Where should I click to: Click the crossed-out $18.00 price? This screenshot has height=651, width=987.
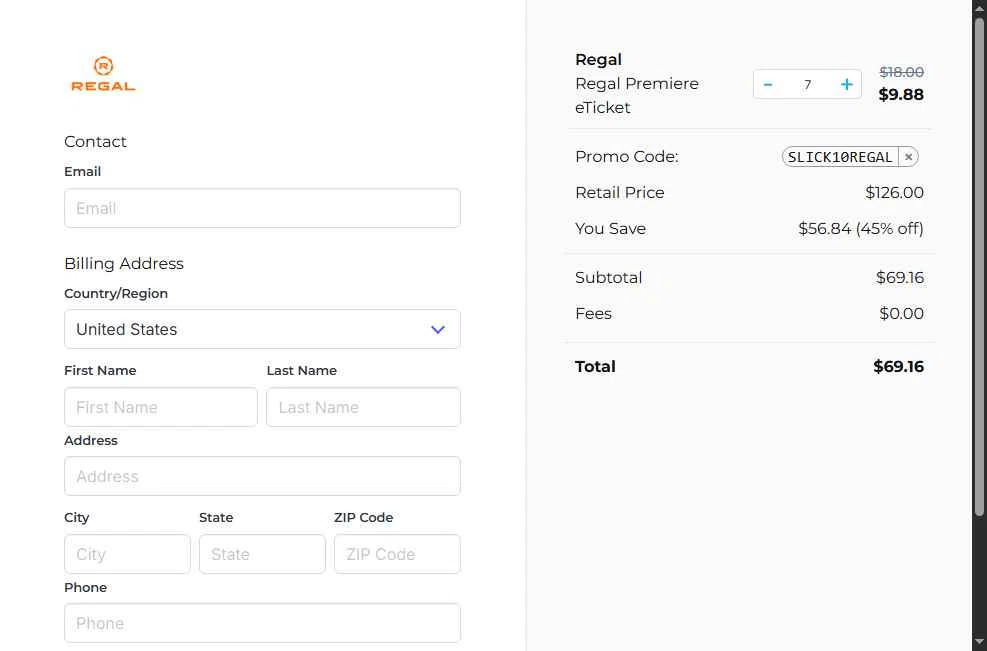pyautogui.click(x=901, y=72)
